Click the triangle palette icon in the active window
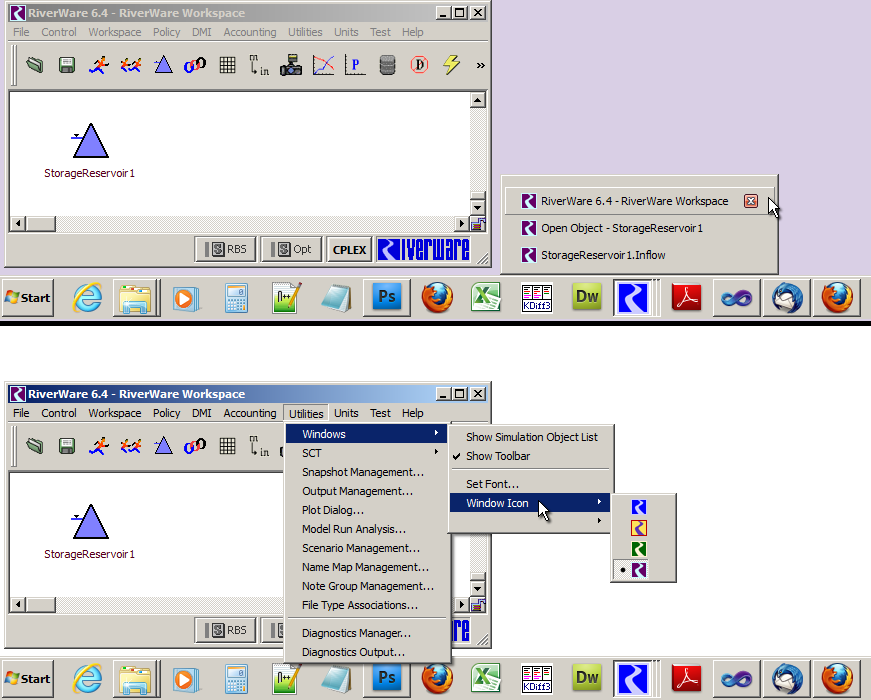This screenshot has width=871, height=700. pyautogui.click(x=163, y=446)
